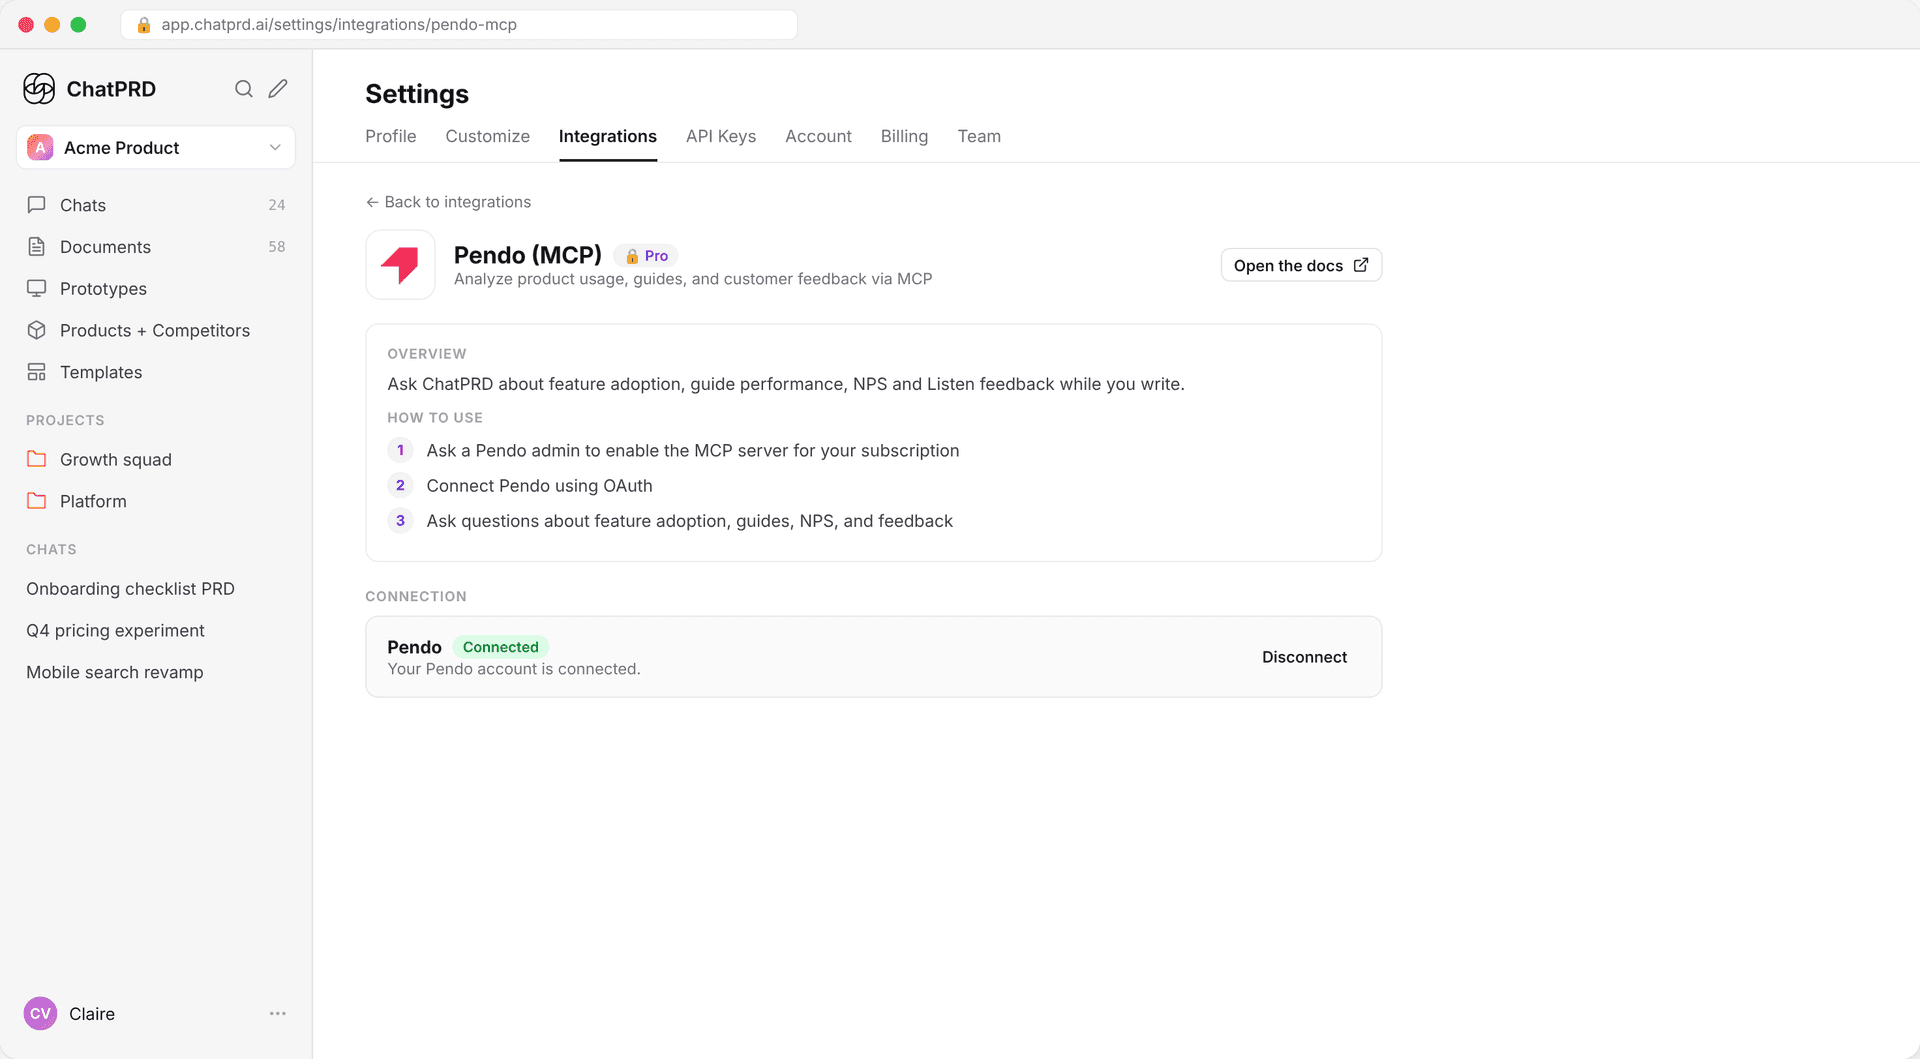The width and height of the screenshot is (1920, 1059).
Task: Click the "Connect Pendo using OAuth" step
Action: 539,486
